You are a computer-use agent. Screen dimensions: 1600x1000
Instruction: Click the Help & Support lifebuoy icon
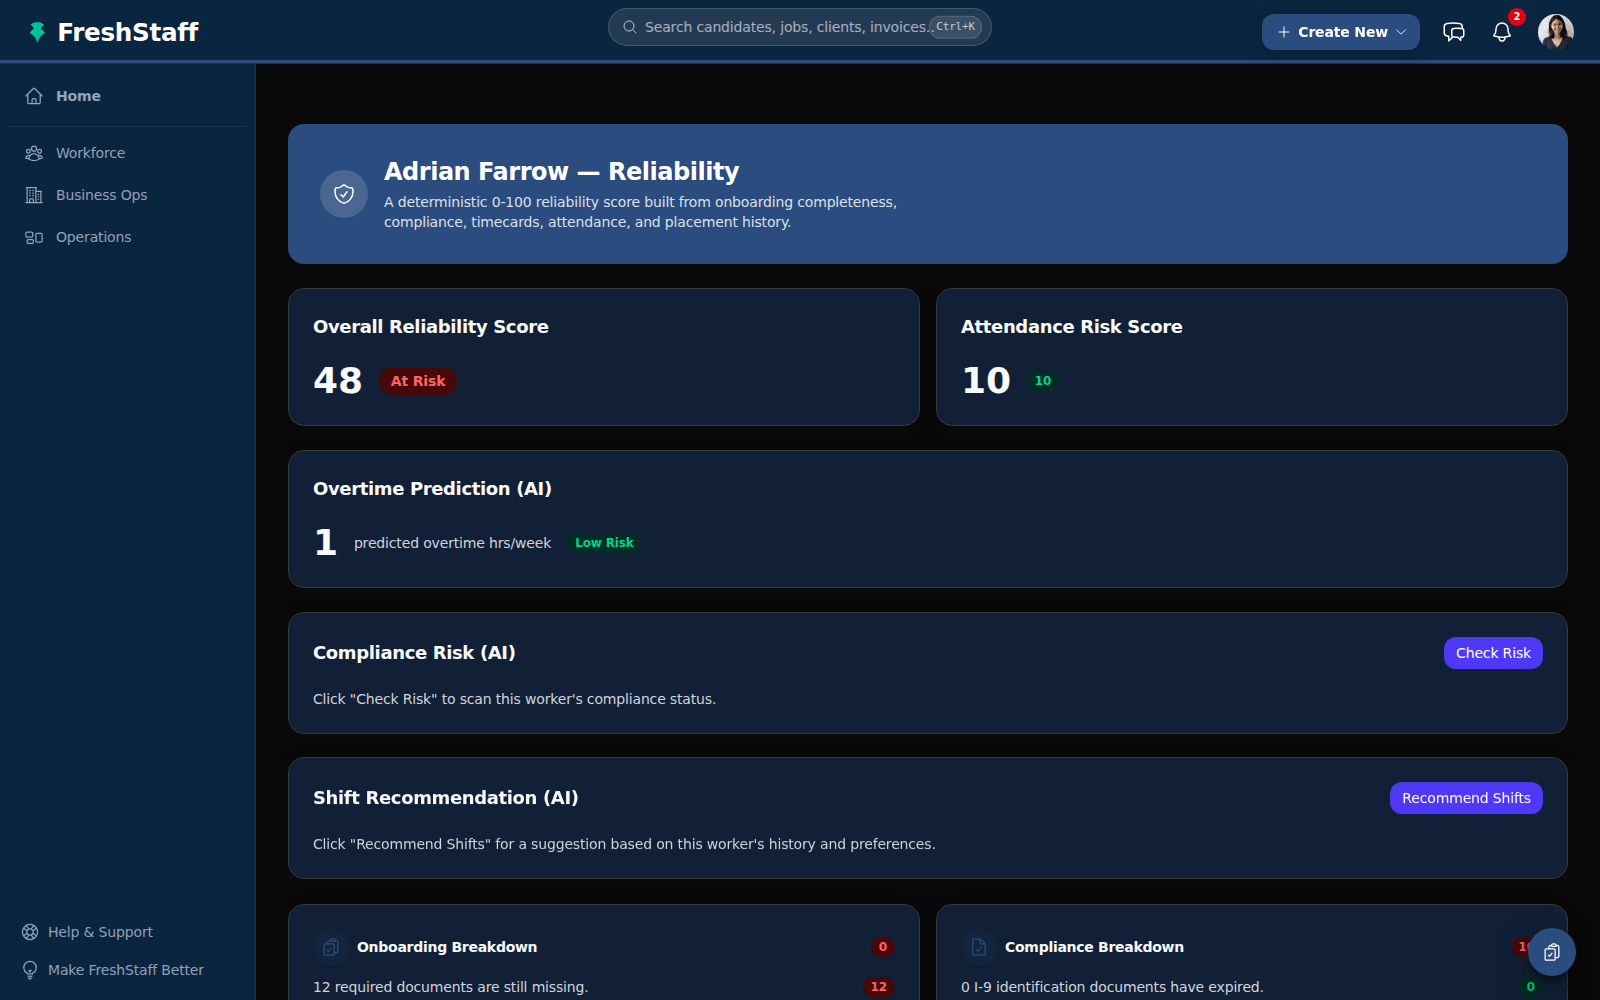(x=30, y=932)
